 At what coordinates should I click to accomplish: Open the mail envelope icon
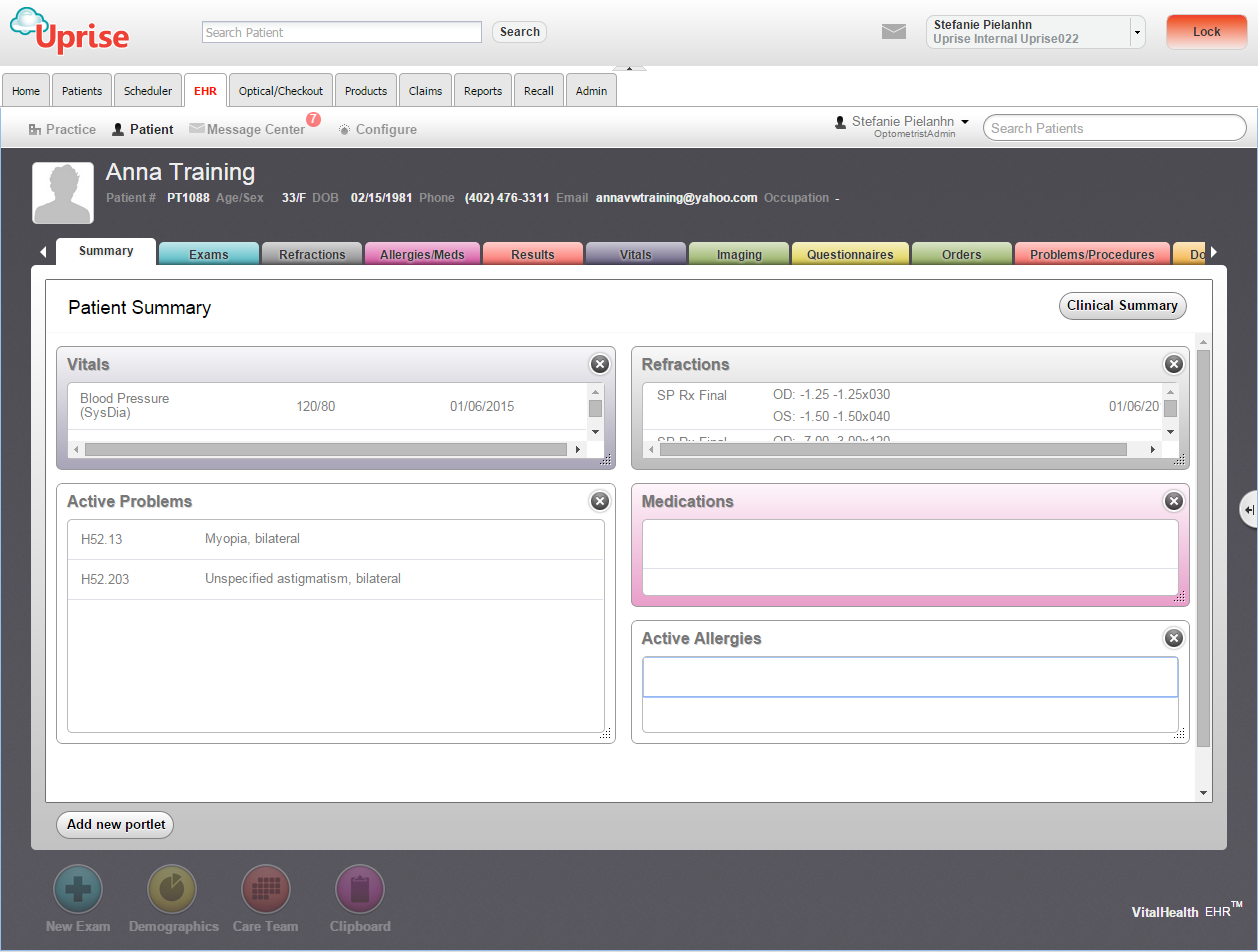[893, 31]
